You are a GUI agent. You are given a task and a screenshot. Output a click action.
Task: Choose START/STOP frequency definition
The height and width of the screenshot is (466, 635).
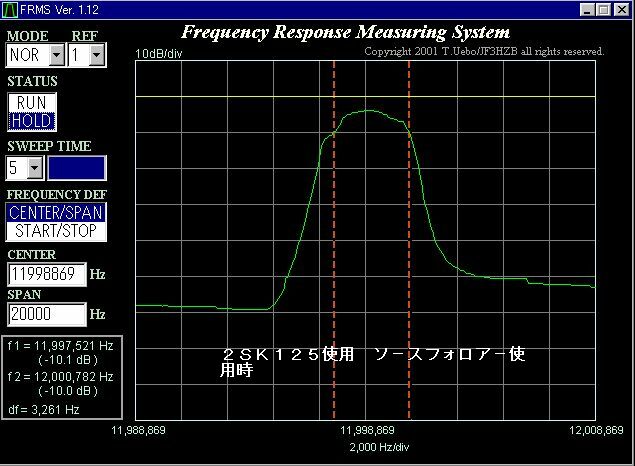(x=56, y=231)
